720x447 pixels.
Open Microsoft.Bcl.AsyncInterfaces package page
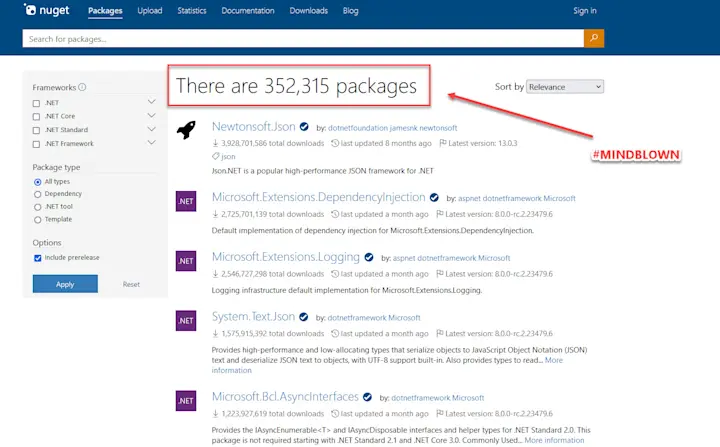[285, 396]
